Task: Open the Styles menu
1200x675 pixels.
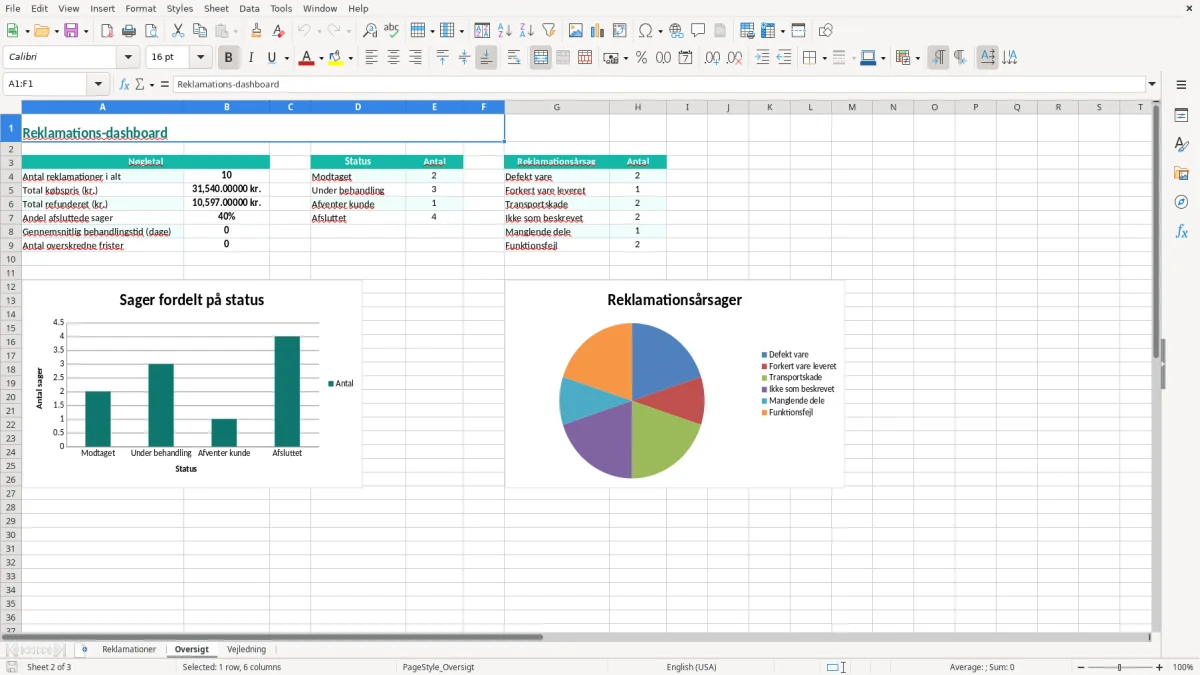Action: coord(180,8)
